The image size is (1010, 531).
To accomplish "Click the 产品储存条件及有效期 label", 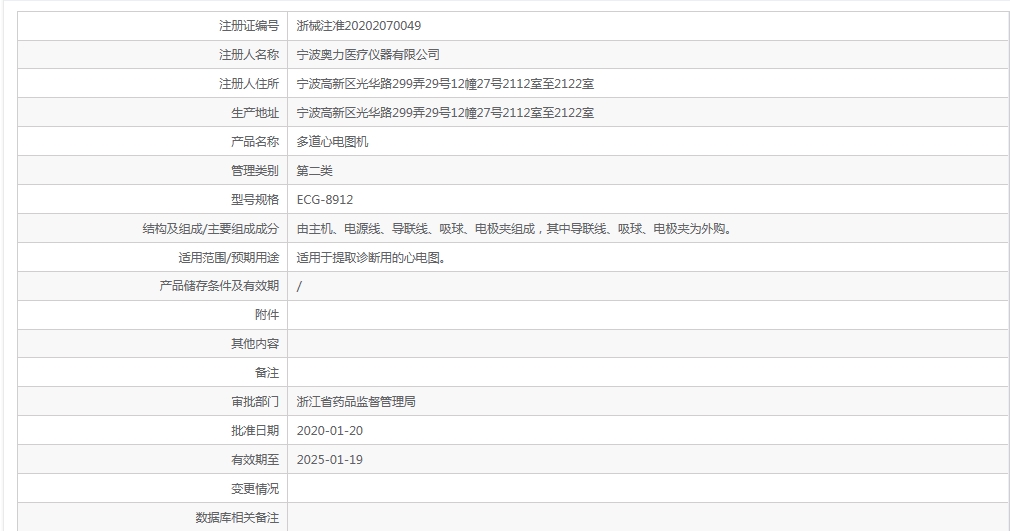I will click(x=219, y=285).
